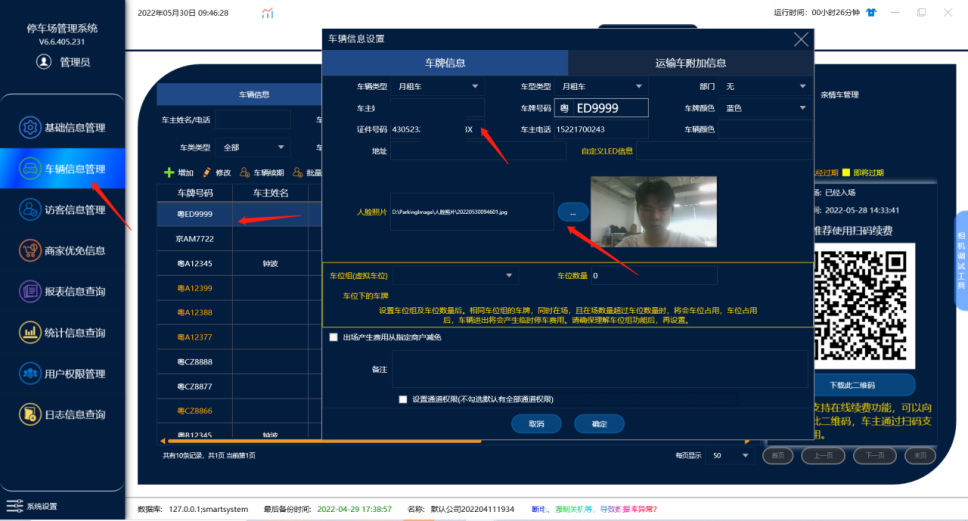Expand the 车辆类型 月租车 dropdown
This screenshot has height=521, width=968.
(x=475, y=86)
